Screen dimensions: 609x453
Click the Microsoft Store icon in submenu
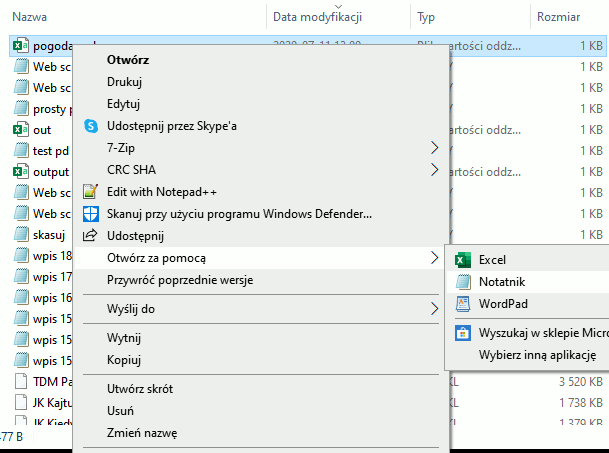coord(463,333)
